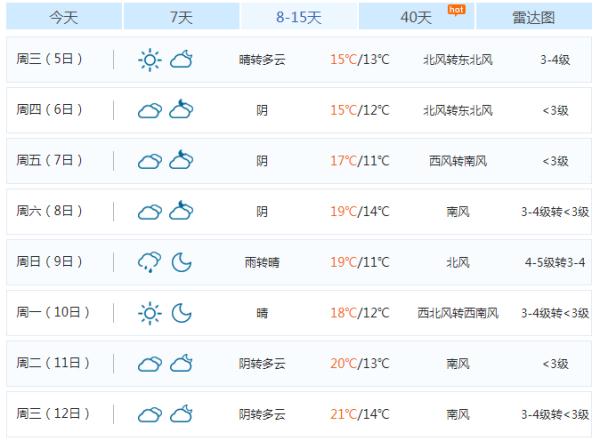Click the rain cloud icon for 周日 (9日)
Image resolution: width=600 pixels, height=441 pixels.
tap(150, 262)
